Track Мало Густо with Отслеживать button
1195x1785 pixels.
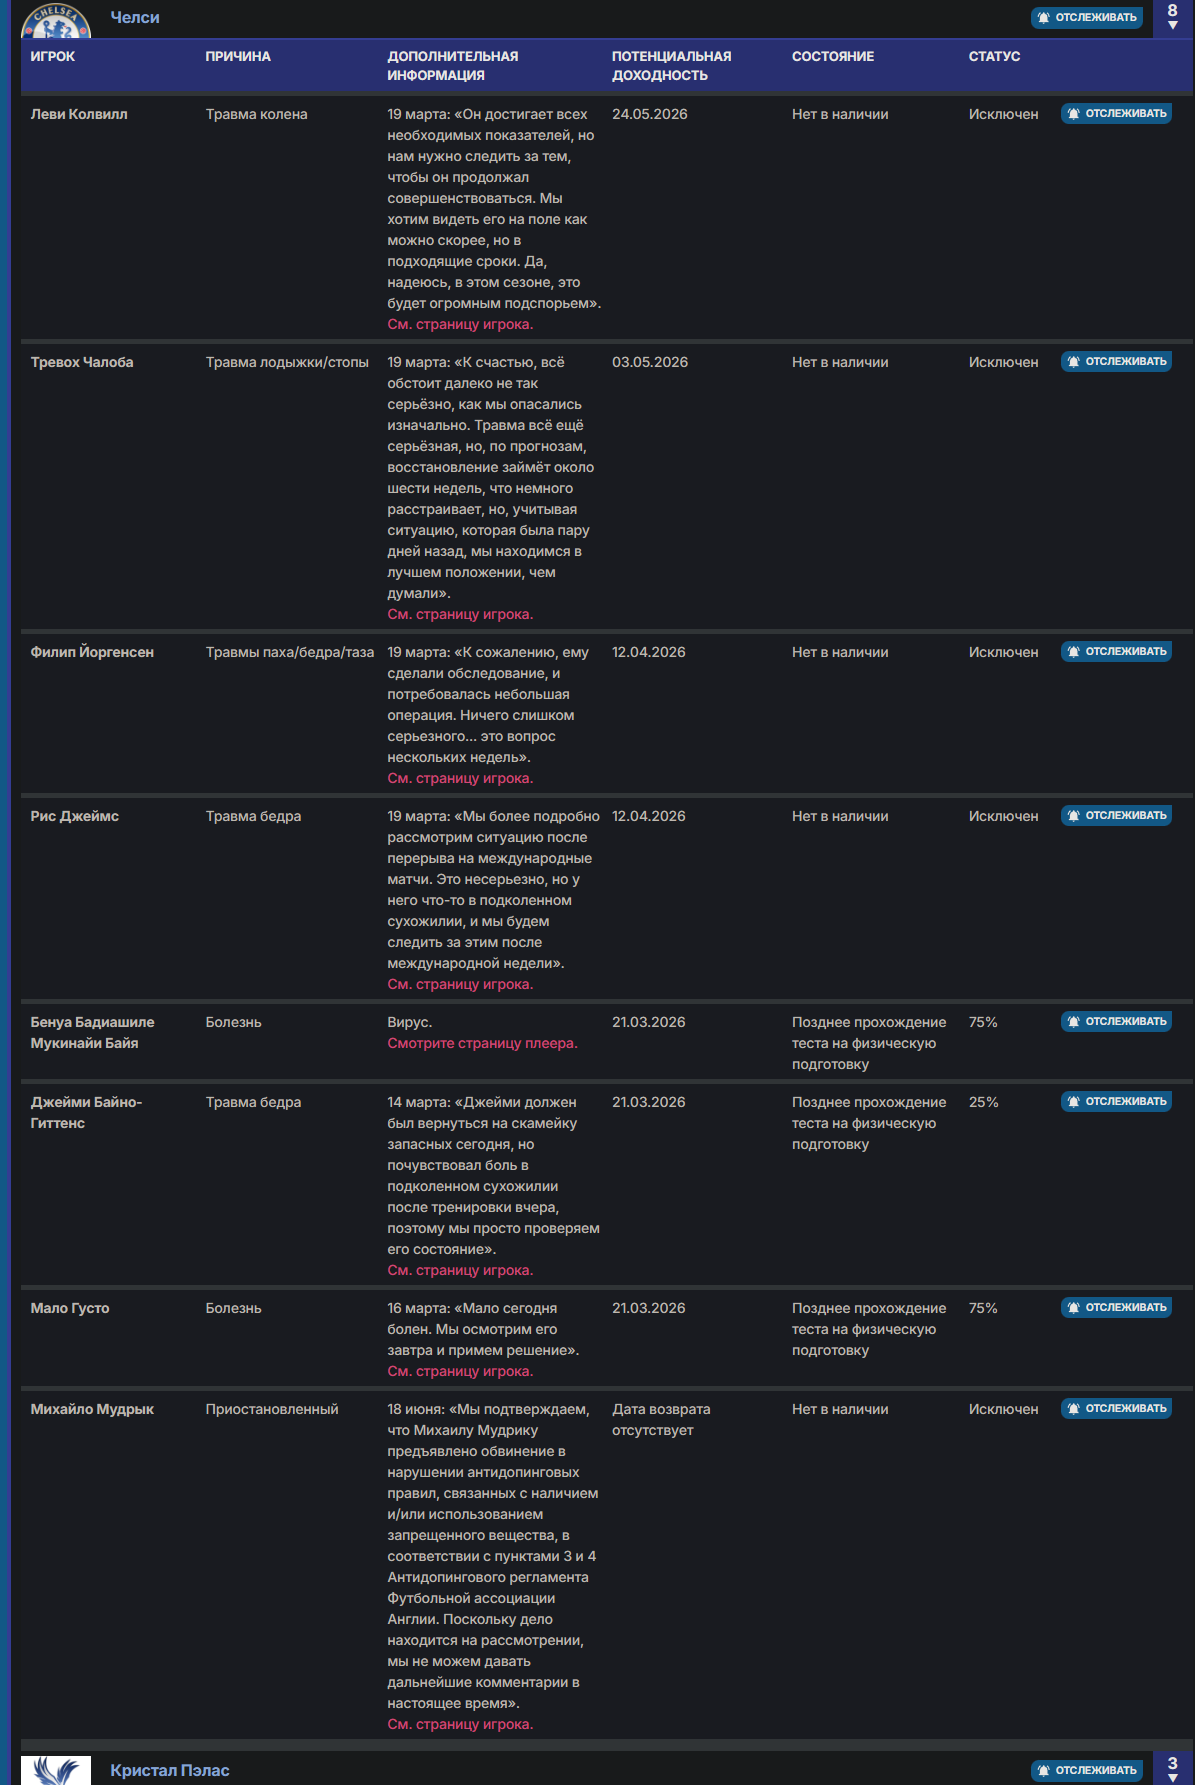click(x=1116, y=1308)
